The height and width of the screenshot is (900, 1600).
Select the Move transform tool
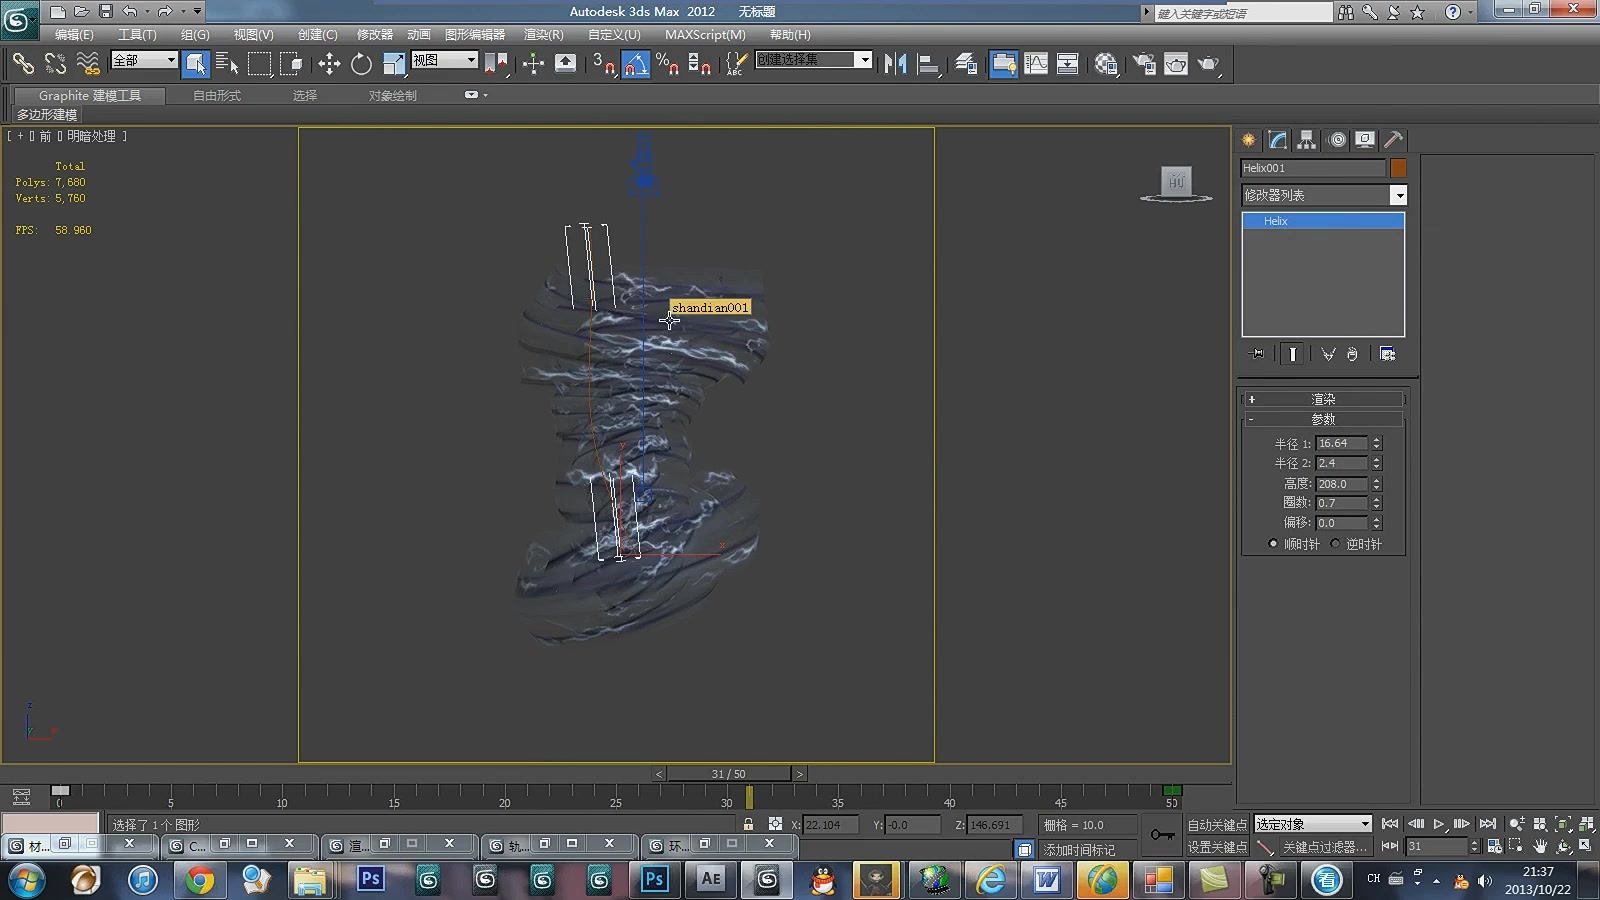pyautogui.click(x=329, y=64)
